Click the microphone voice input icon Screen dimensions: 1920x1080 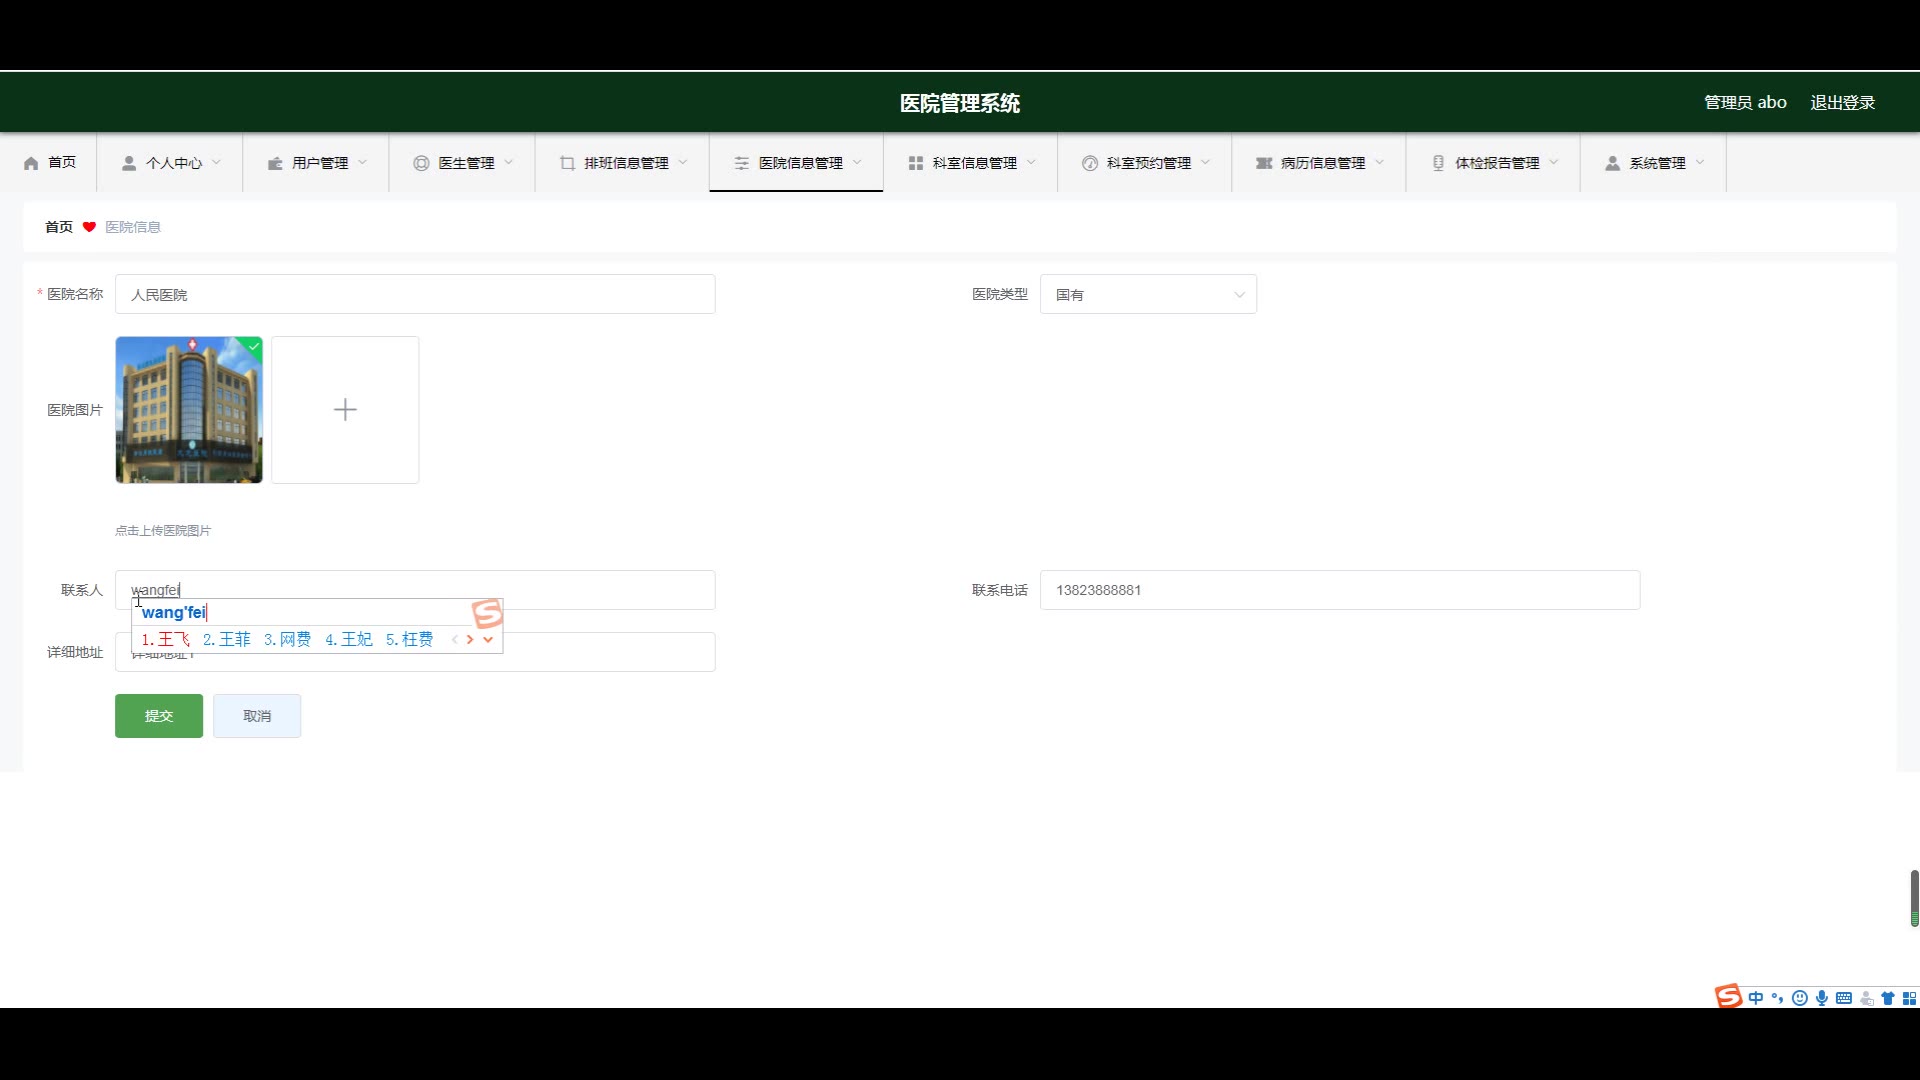[x=1822, y=998]
